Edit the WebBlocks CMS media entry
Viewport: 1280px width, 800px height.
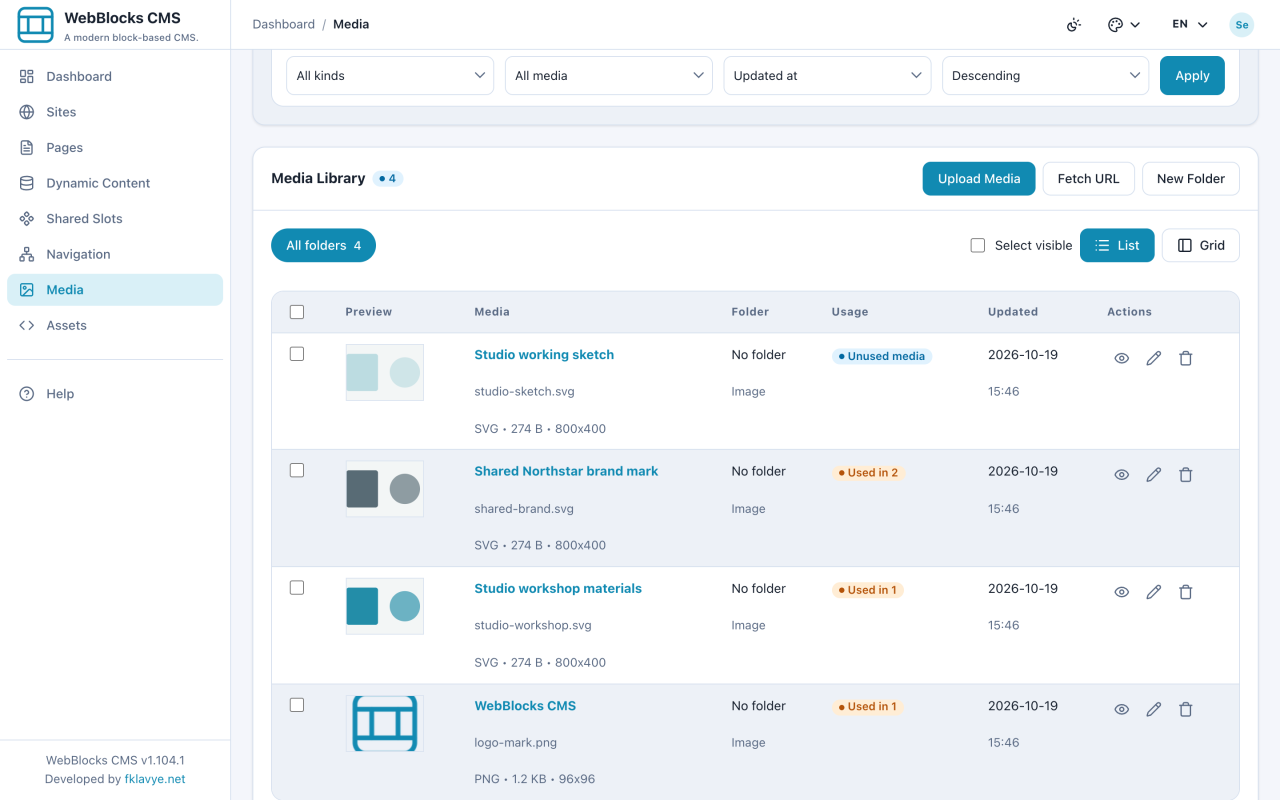pos(1154,709)
